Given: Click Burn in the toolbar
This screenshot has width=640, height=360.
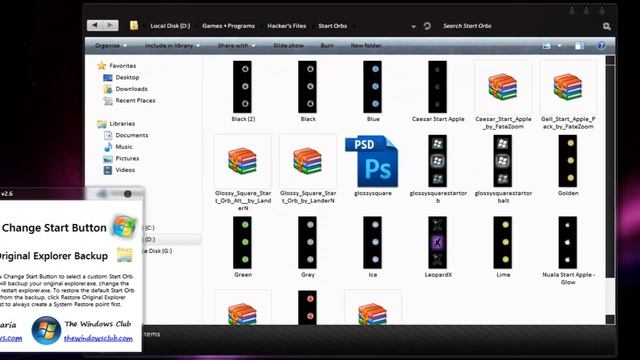Looking at the screenshot, I should (327, 45).
